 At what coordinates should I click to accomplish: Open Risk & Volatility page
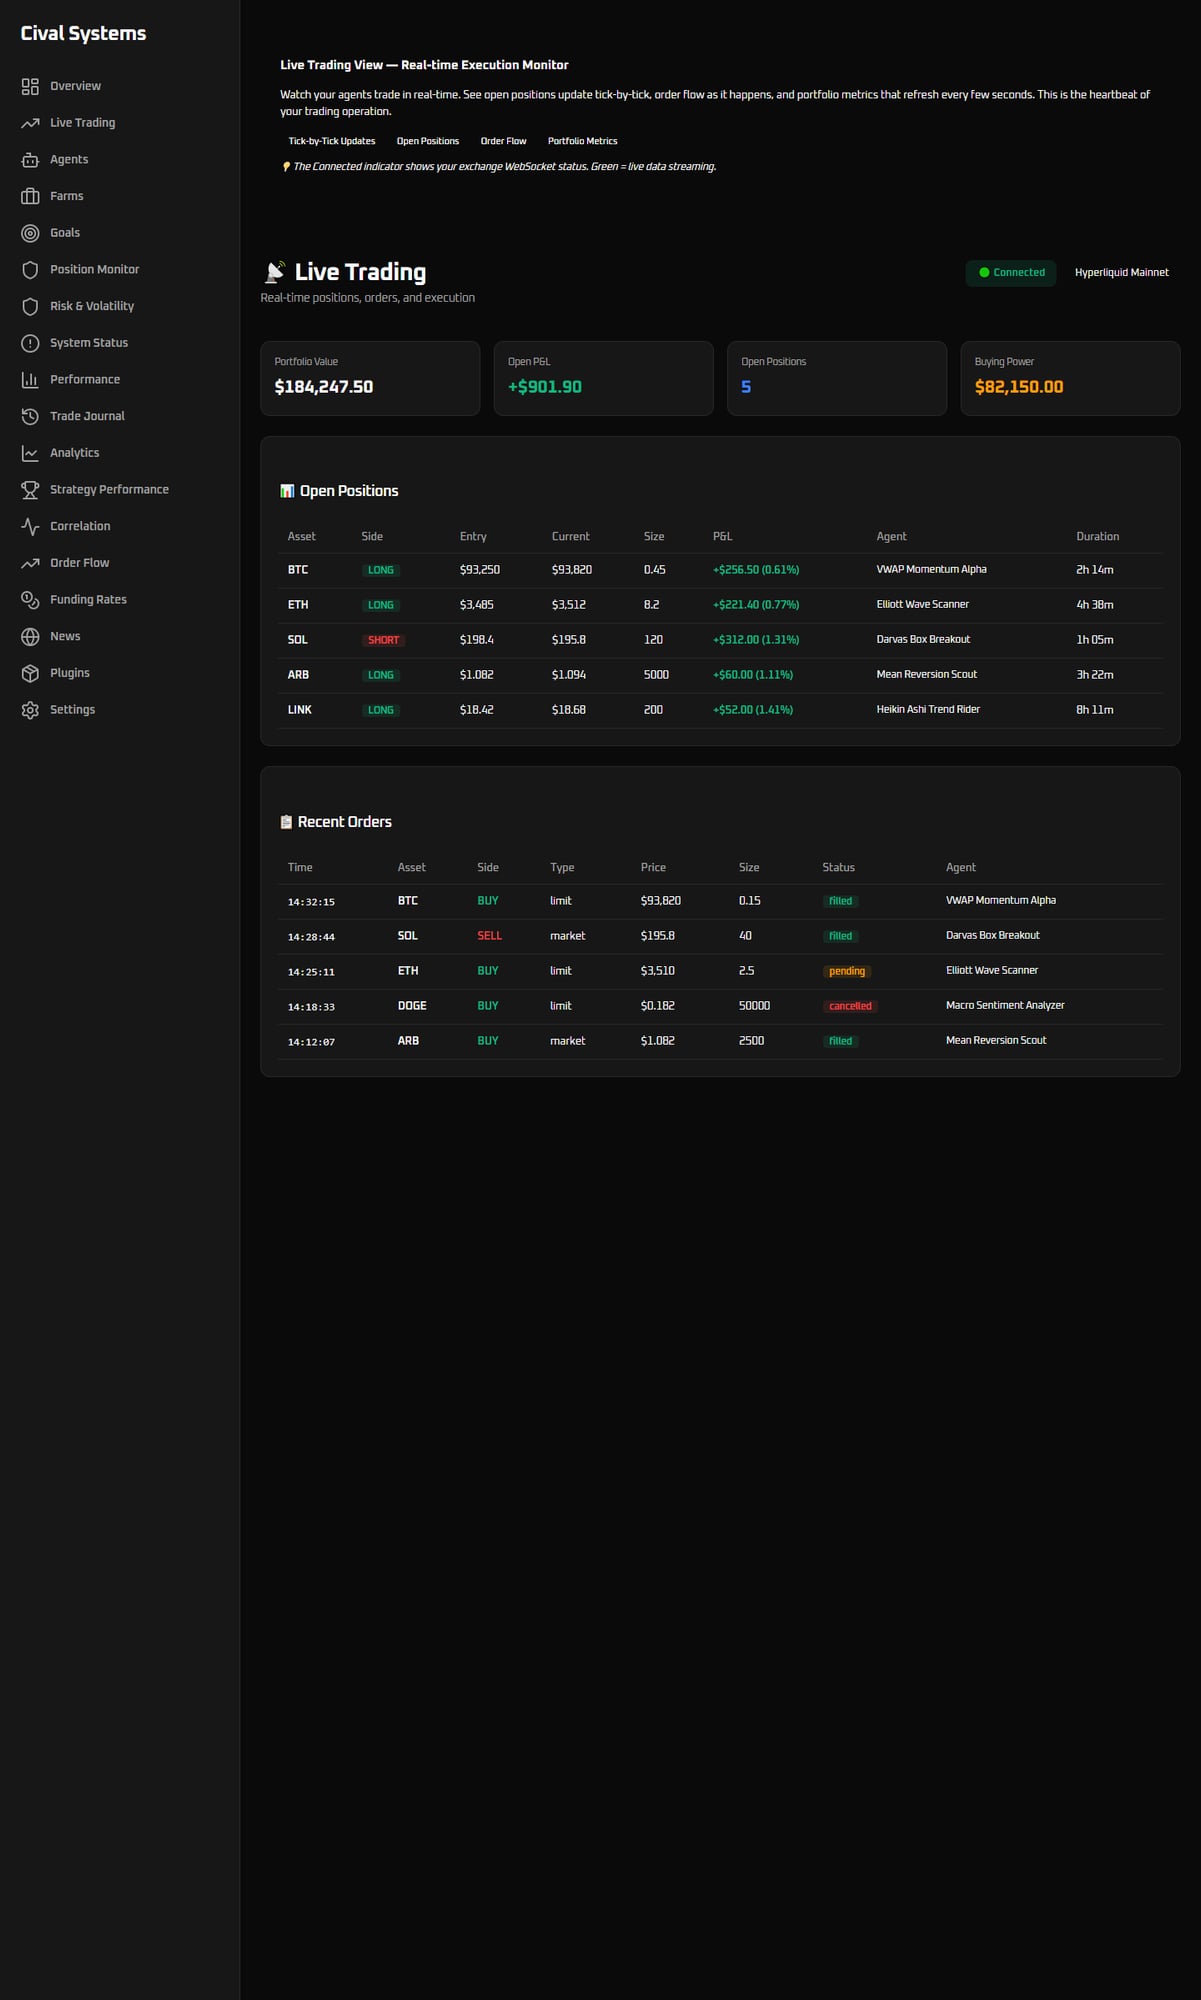[91, 306]
